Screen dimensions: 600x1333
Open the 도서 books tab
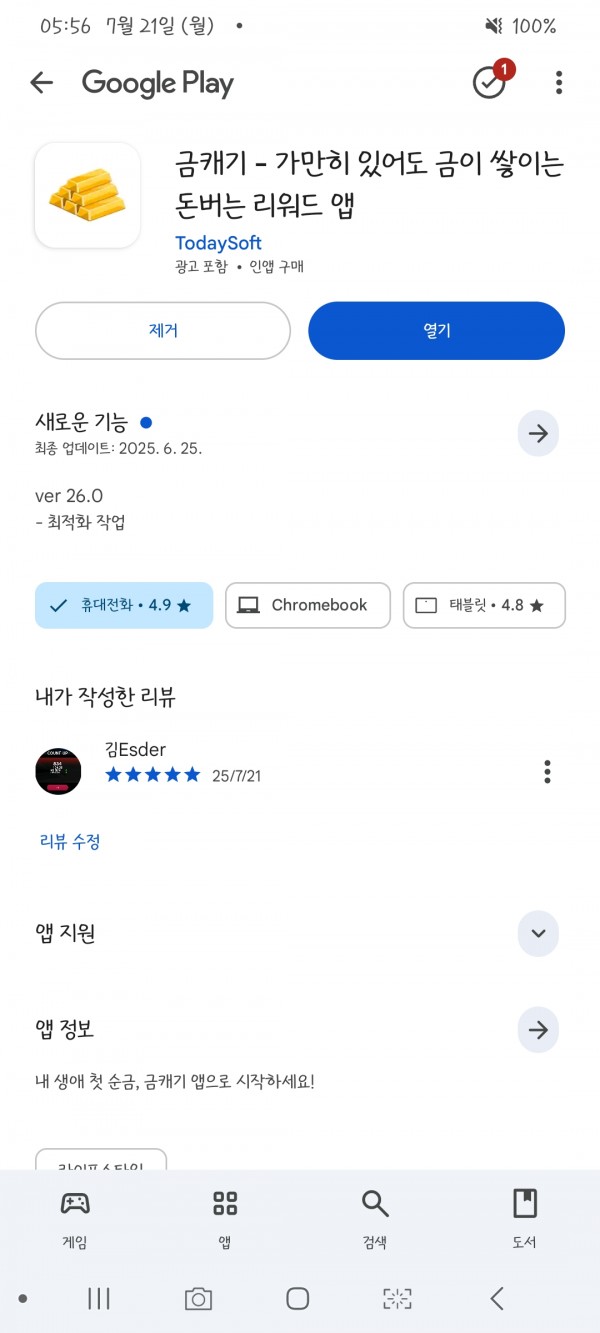[x=524, y=1220]
